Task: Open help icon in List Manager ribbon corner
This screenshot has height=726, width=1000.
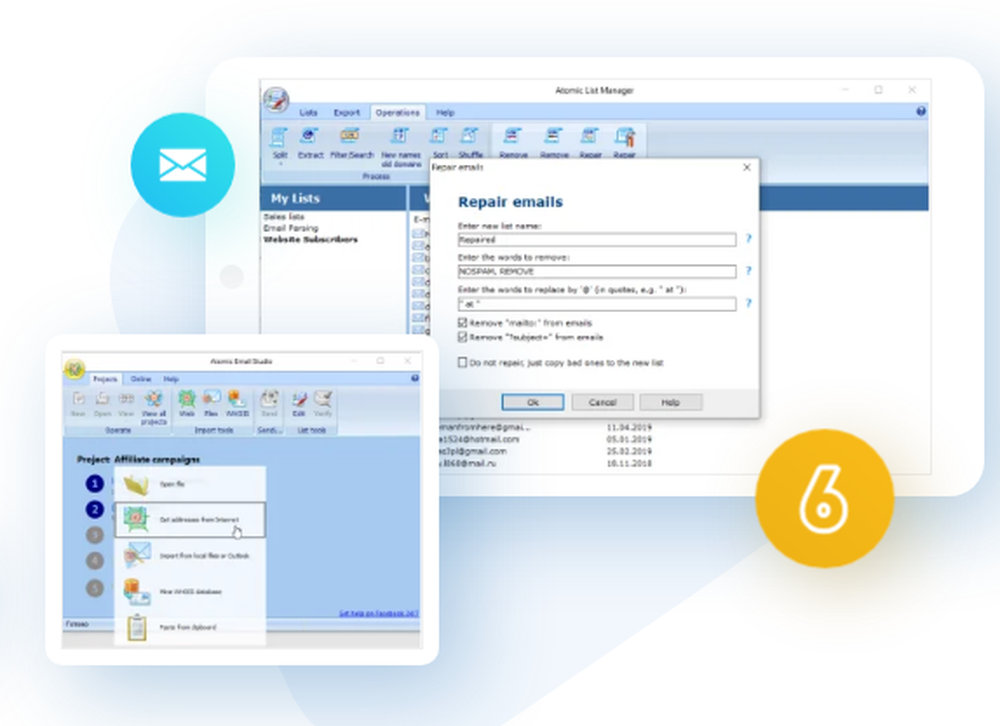Action: [x=921, y=112]
